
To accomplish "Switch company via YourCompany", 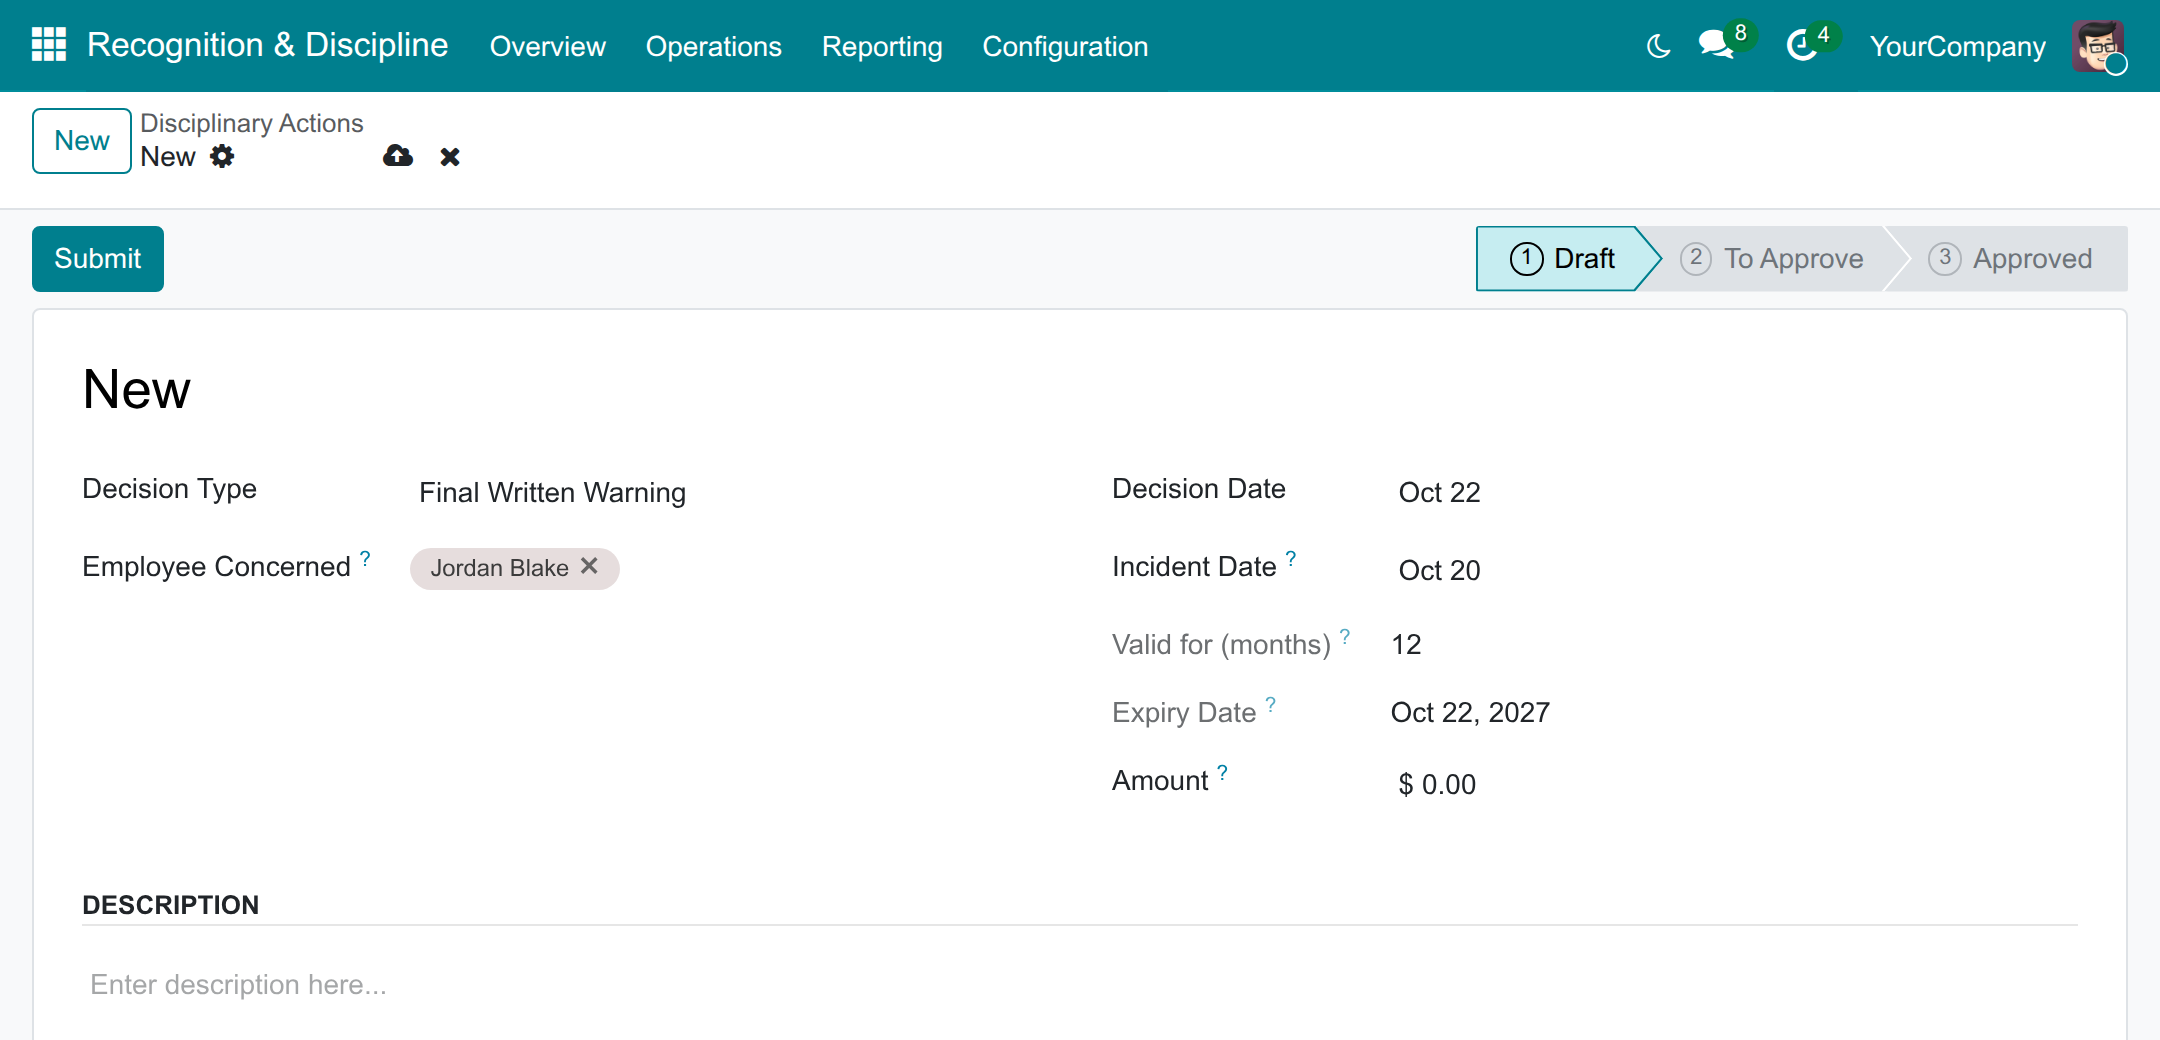I will coord(1958,46).
